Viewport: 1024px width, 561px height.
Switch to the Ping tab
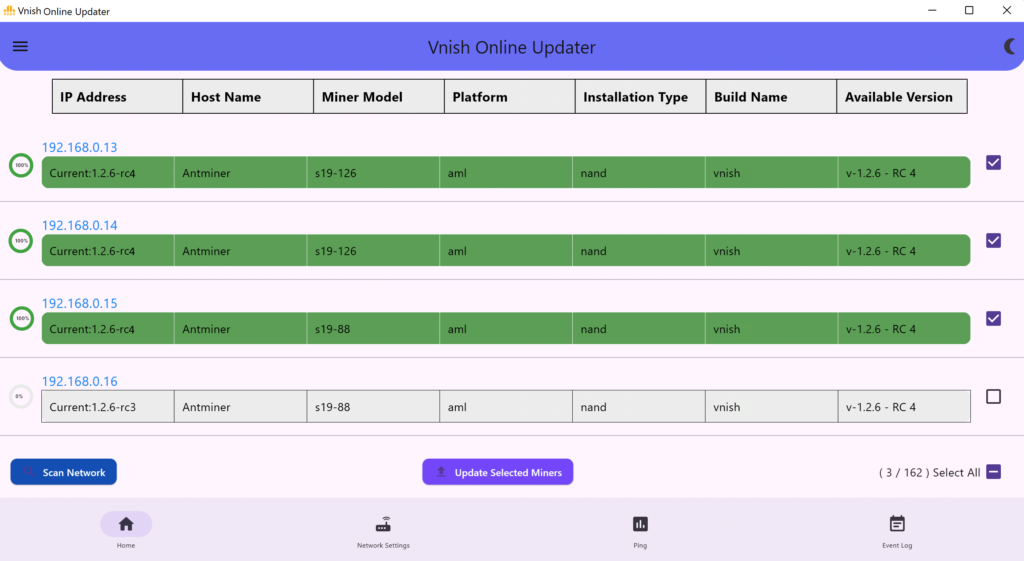point(640,530)
